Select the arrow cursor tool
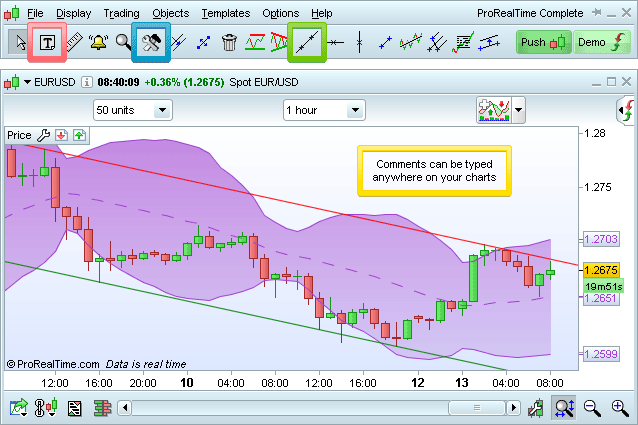Viewport: 638px width, 425px height. [x=20, y=42]
